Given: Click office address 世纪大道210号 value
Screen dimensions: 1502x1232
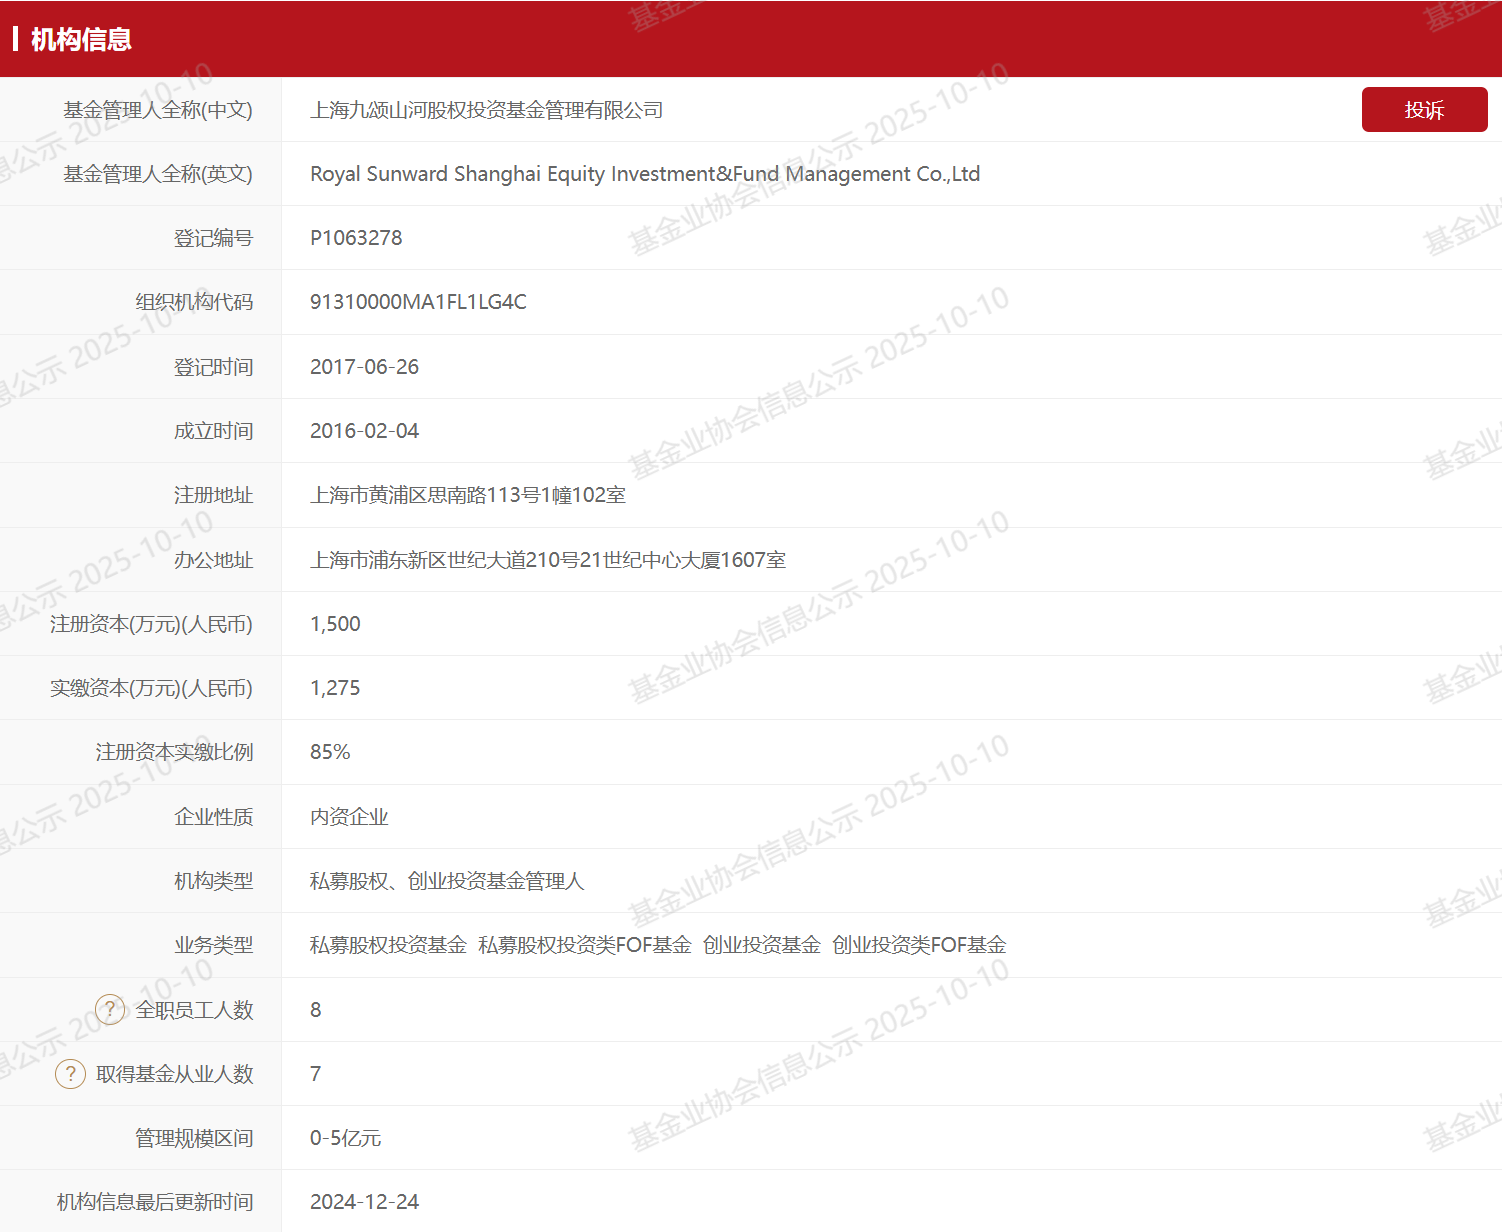Looking at the screenshot, I should coord(547,560).
